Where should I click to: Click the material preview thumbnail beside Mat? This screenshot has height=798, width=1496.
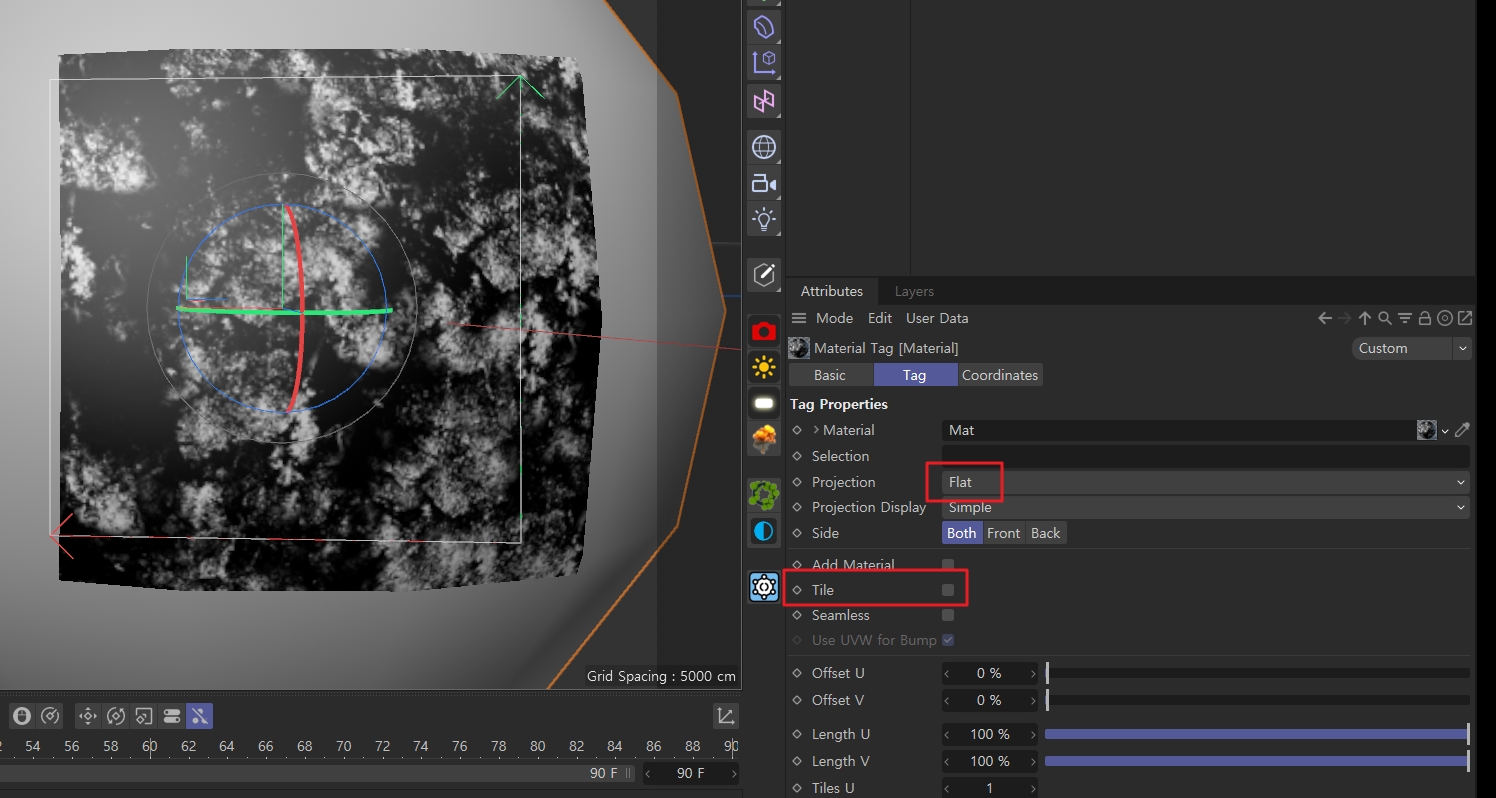[1427, 430]
